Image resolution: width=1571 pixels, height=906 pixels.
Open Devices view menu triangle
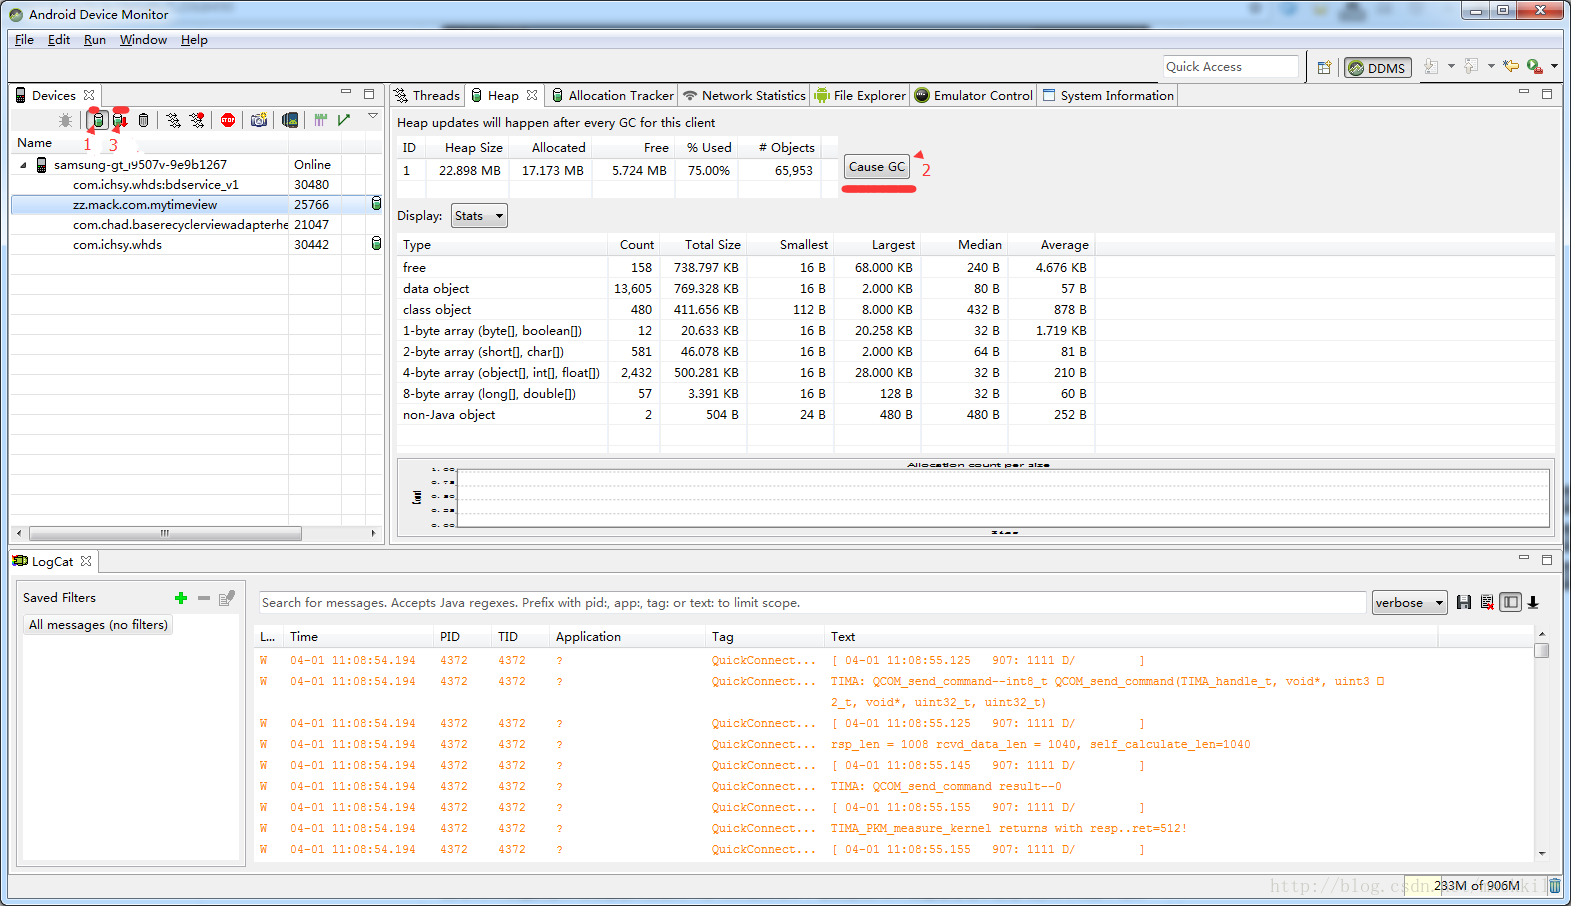pyautogui.click(x=373, y=117)
